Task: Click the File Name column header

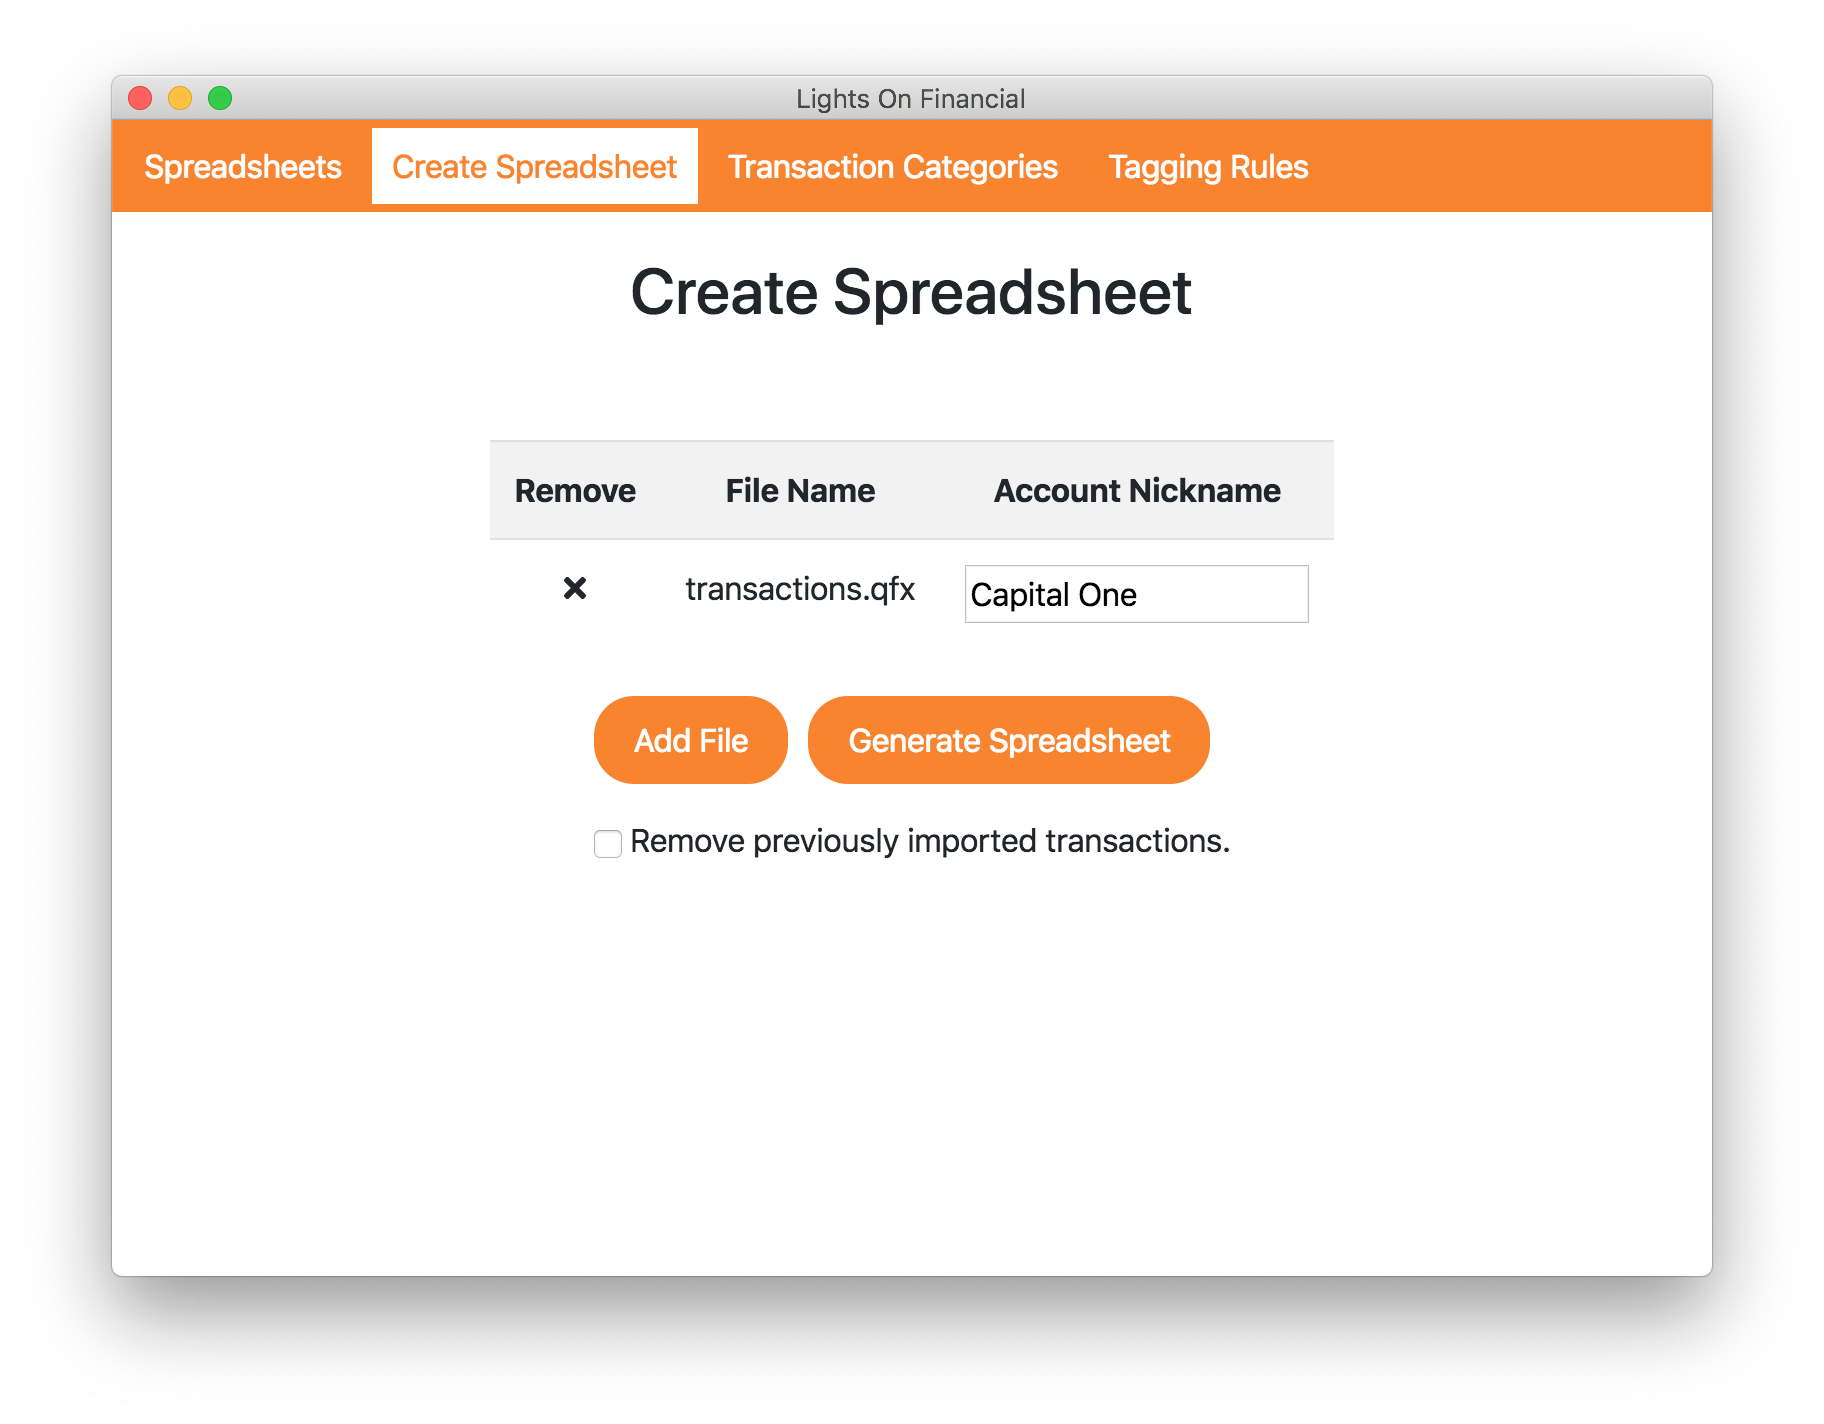Action: click(x=799, y=490)
